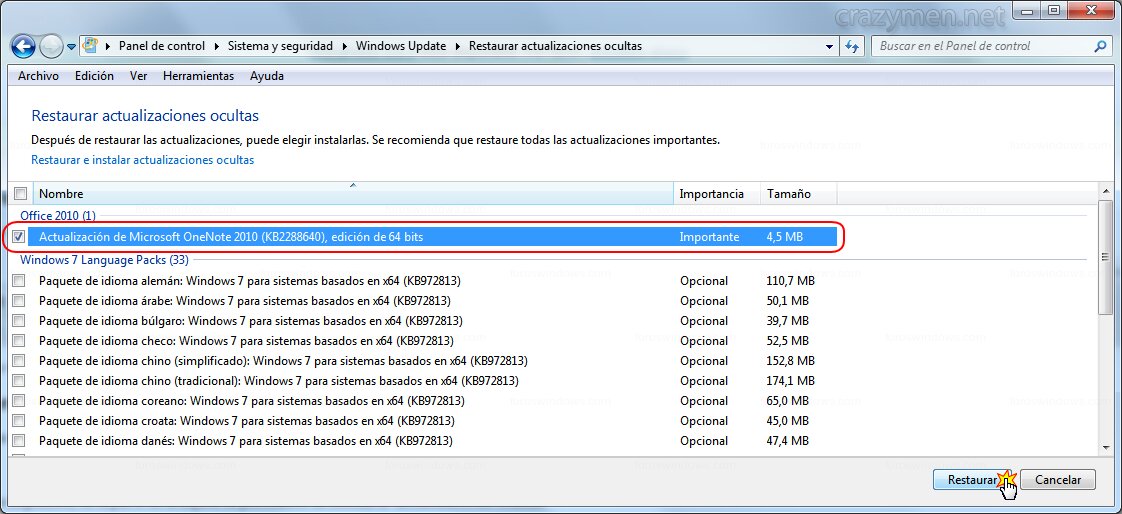Open the Archivo menu

click(x=39, y=76)
